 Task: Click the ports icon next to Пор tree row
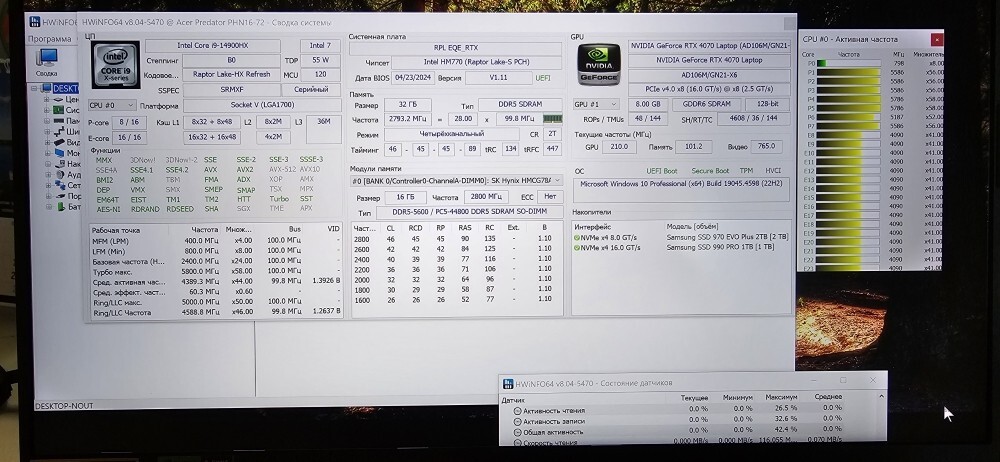point(59,196)
